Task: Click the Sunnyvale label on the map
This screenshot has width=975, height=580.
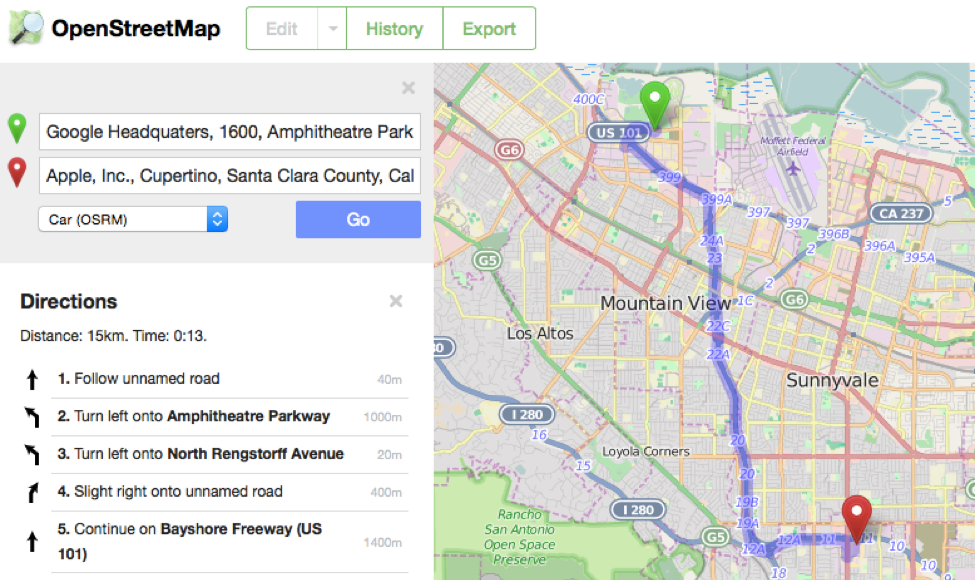Action: tap(833, 380)
